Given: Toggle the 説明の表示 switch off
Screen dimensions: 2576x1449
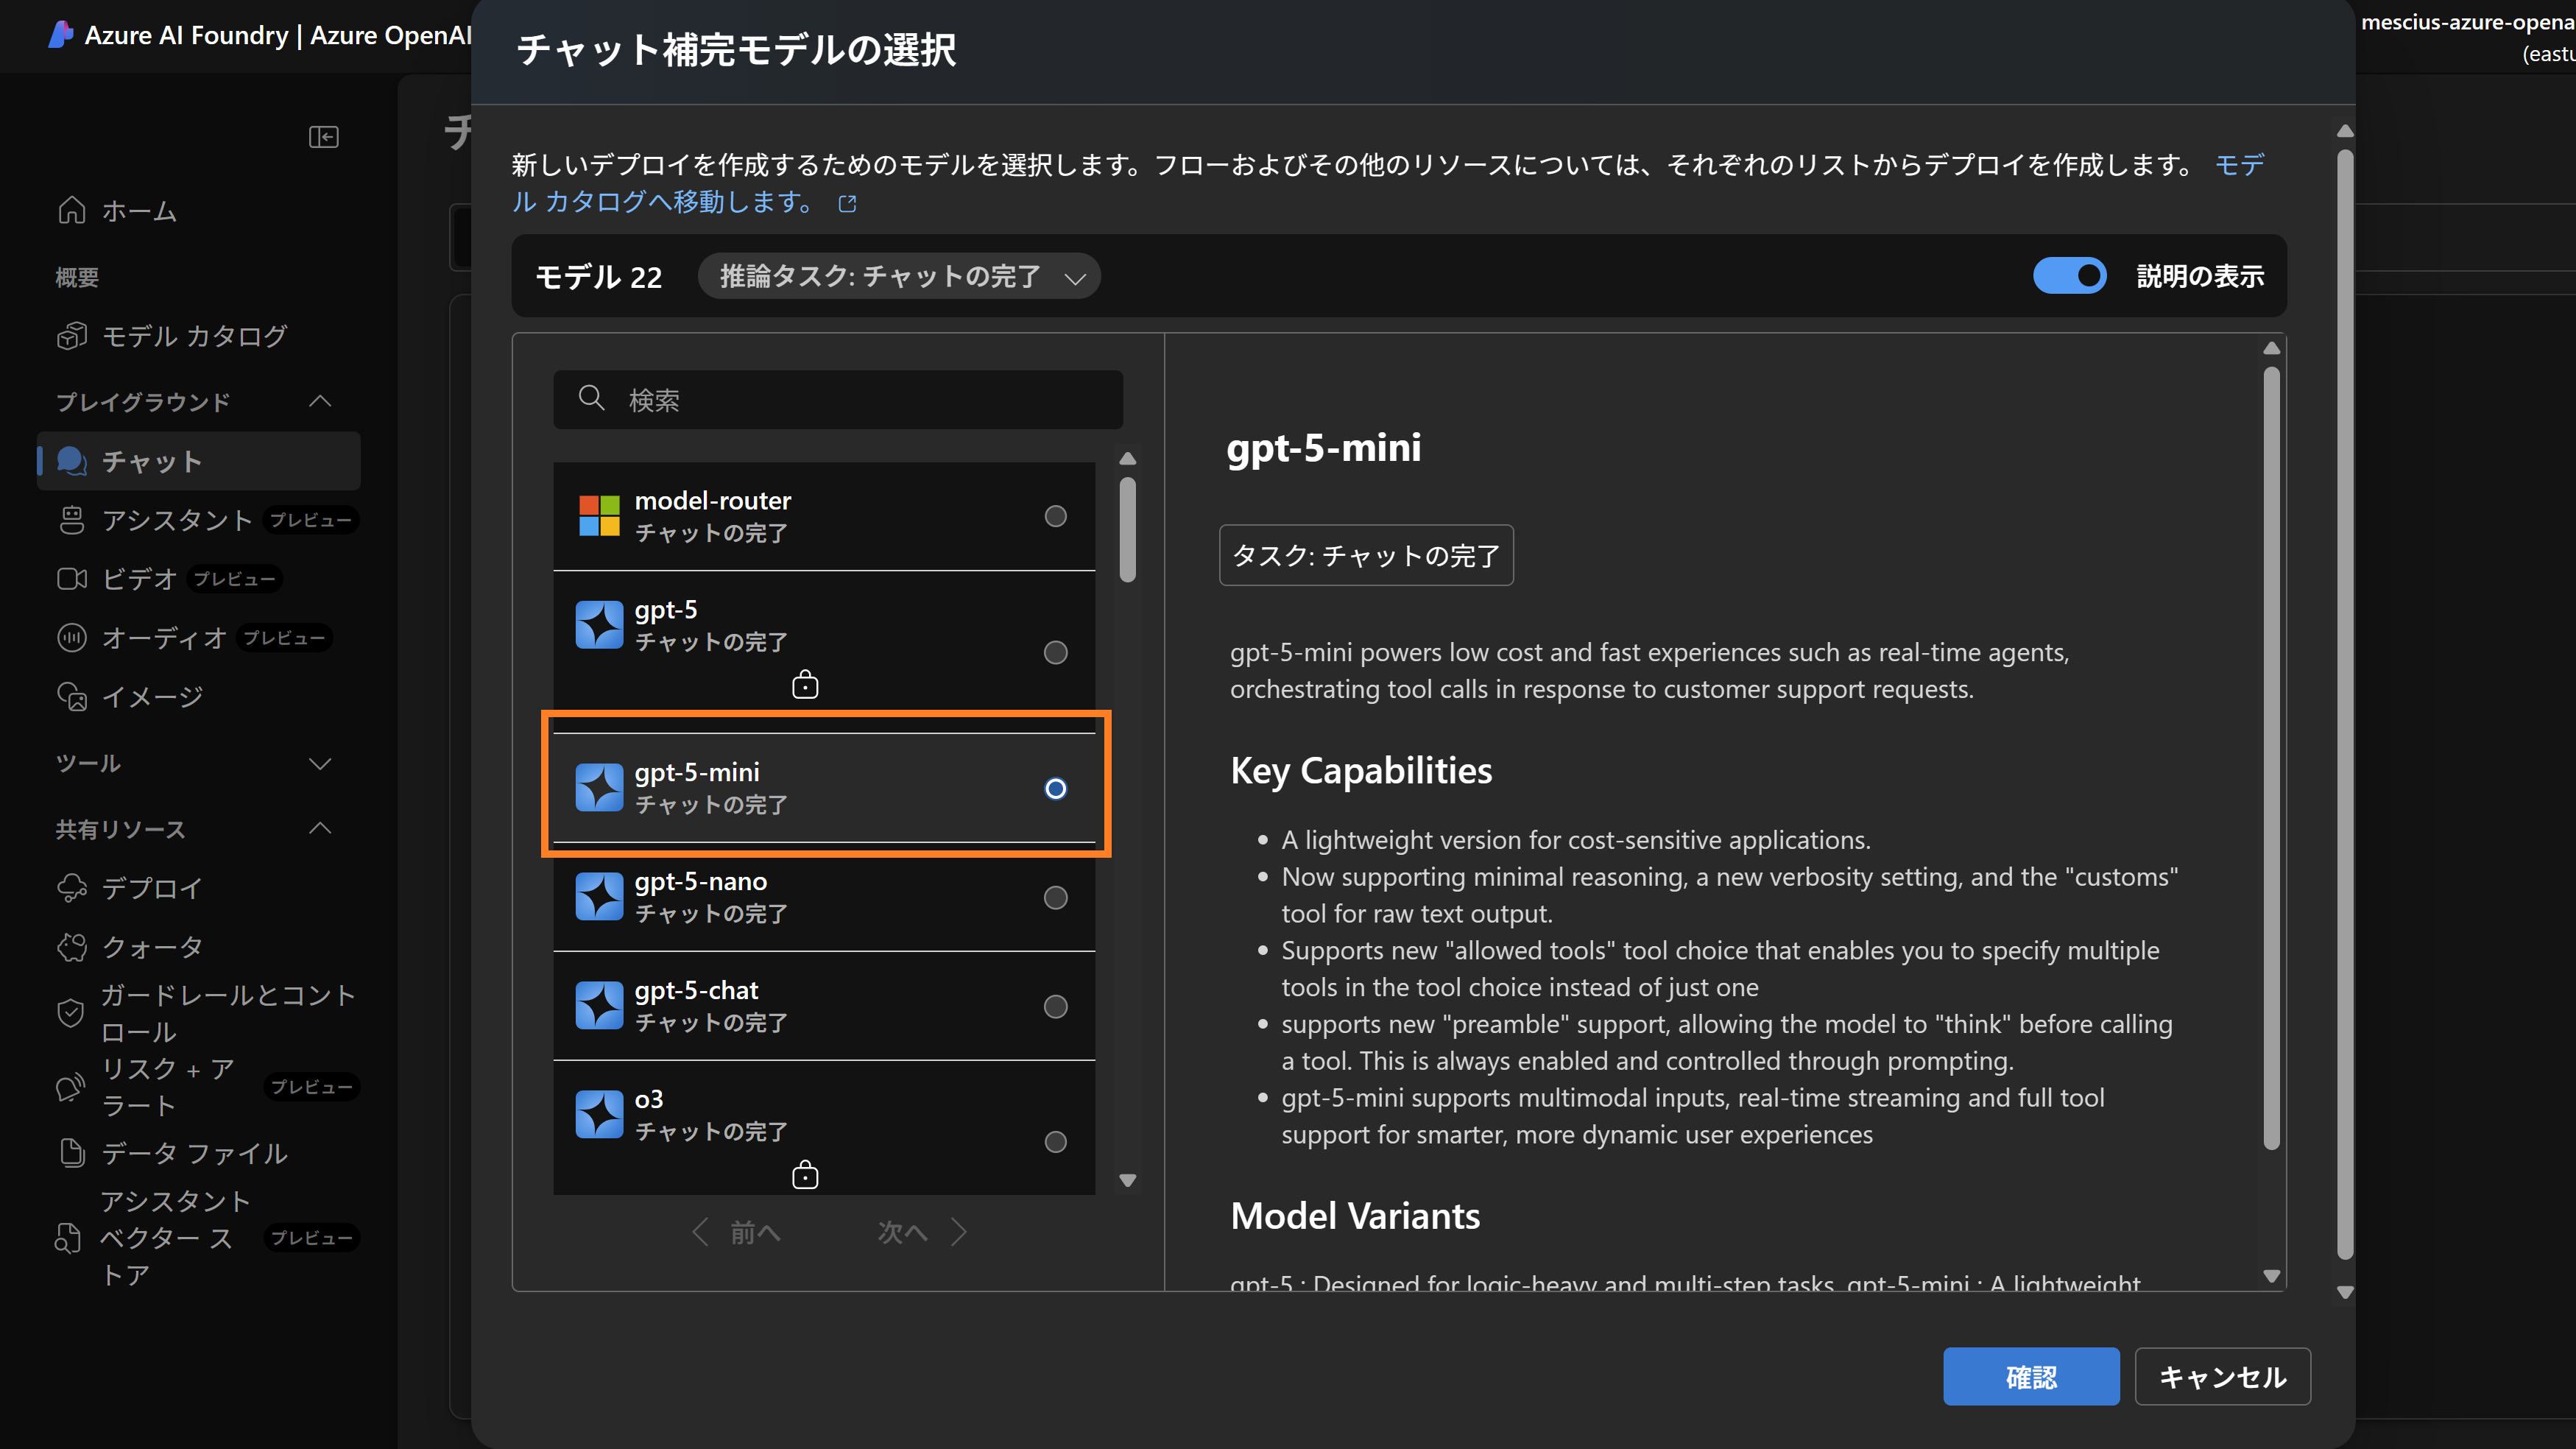Looking at the screenshot, I should [2069, 276].
